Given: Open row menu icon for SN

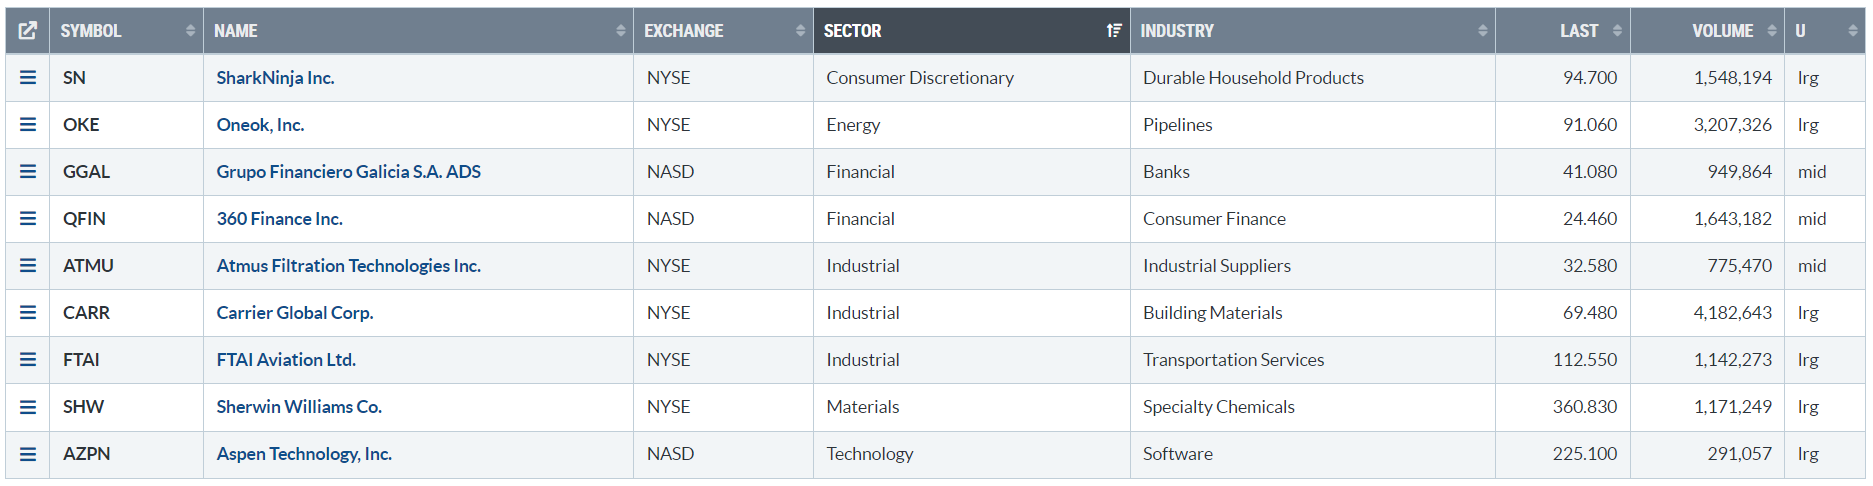Looking at the screenshot, I should [28, 78].
